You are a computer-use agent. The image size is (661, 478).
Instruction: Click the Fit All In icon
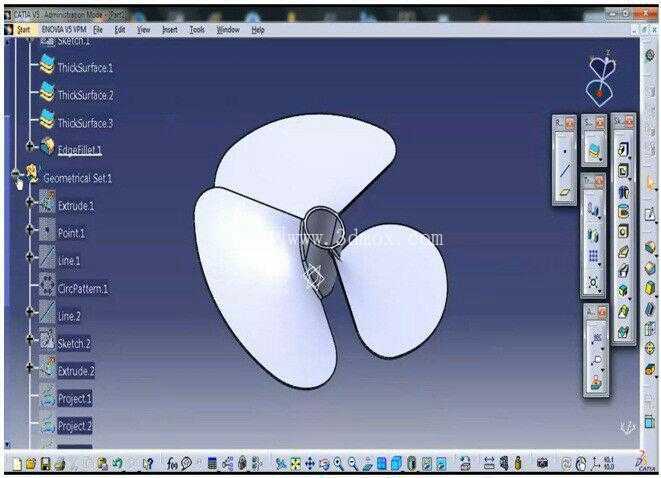click(295, 464)
